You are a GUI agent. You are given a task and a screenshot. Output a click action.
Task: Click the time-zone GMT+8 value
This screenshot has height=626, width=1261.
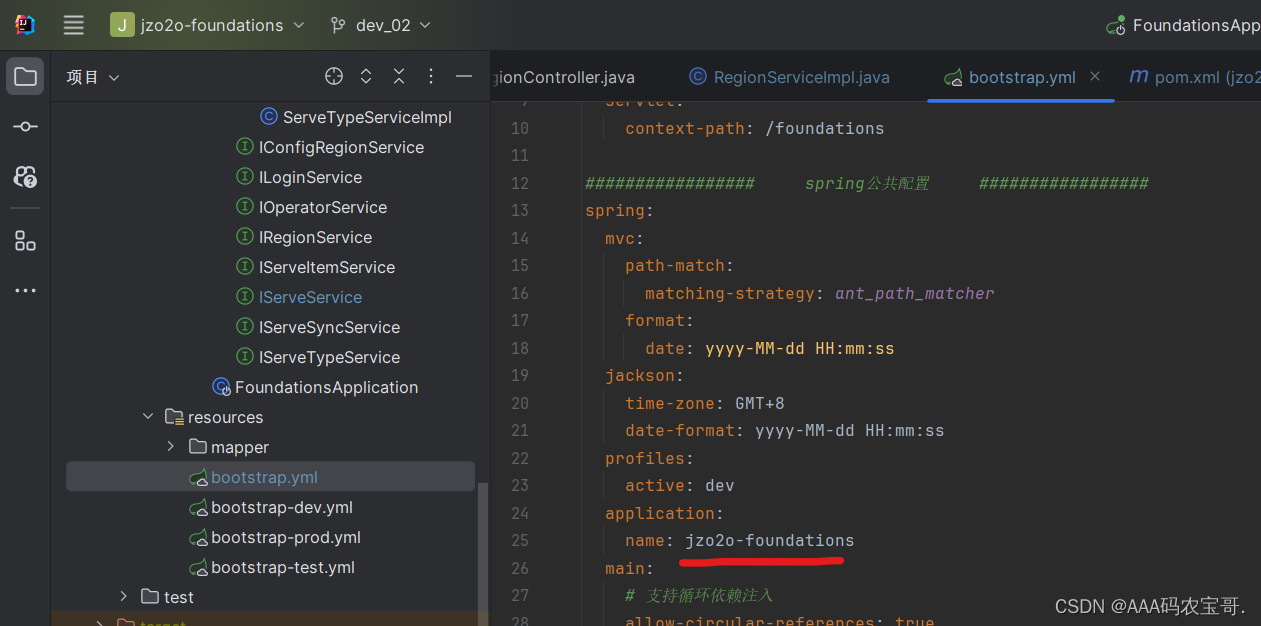[x=760, y=403]
